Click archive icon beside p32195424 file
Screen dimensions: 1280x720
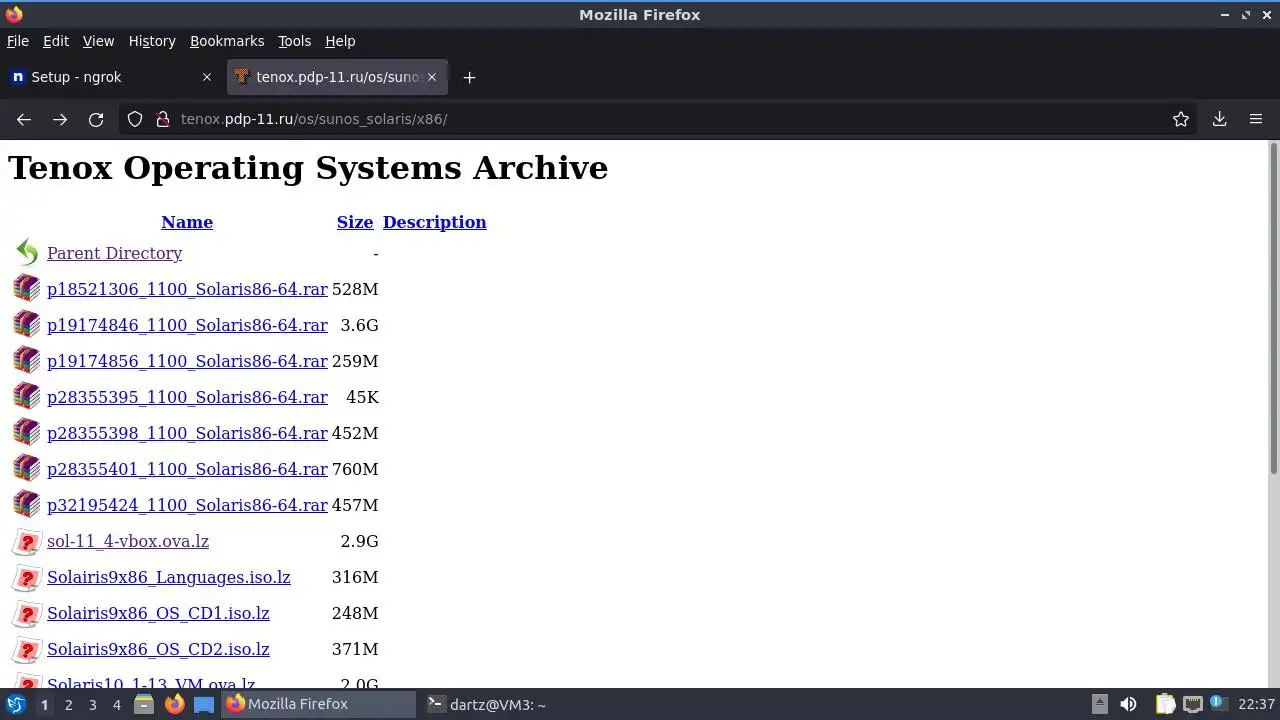pyautogui.click(x=27, y=505)
